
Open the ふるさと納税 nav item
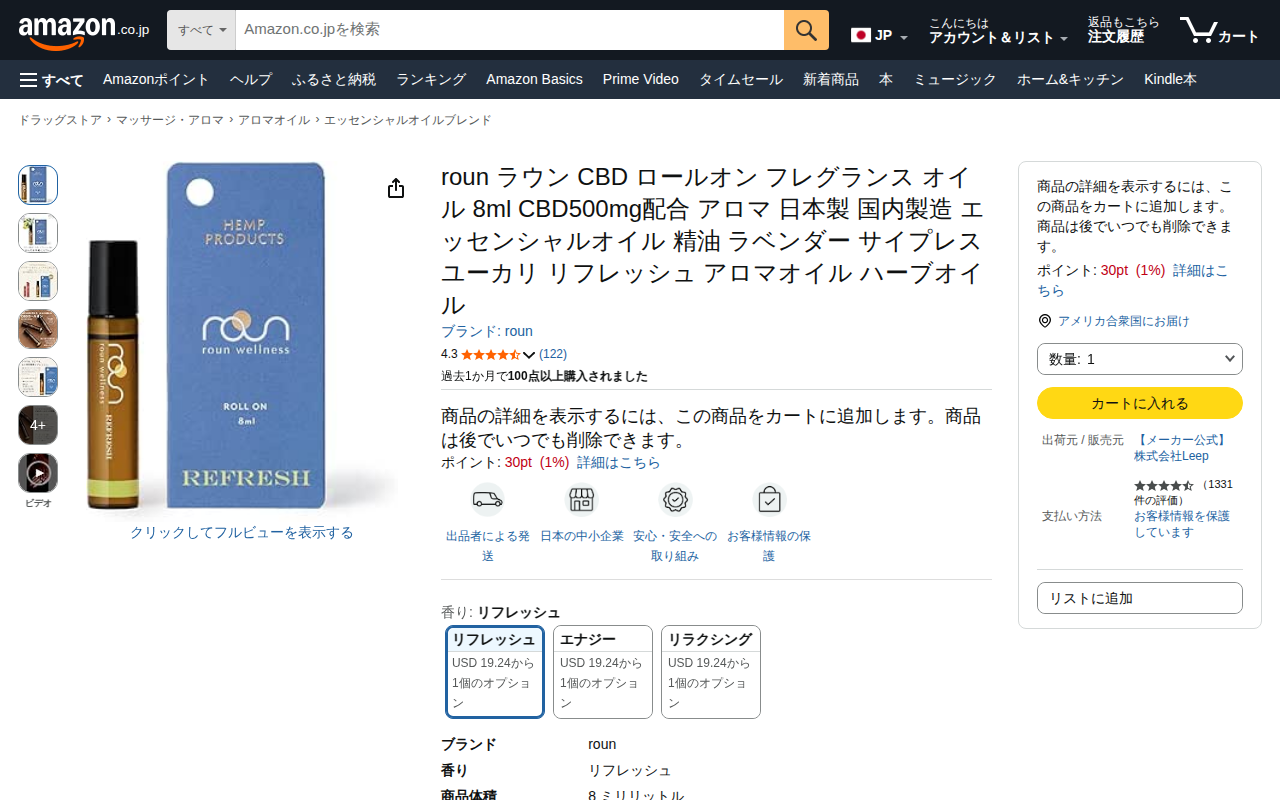click(x=334, y=80)
